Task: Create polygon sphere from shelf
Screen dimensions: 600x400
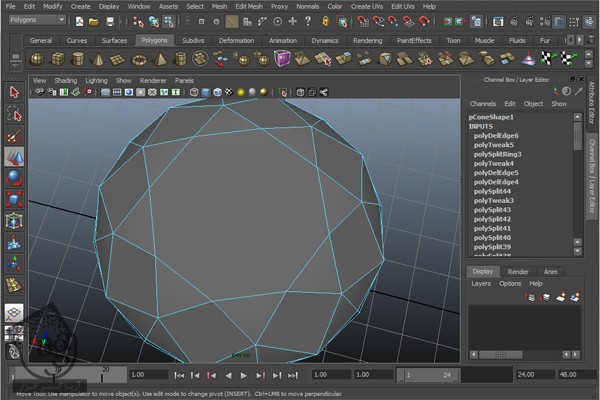Action: coord(37,59)
